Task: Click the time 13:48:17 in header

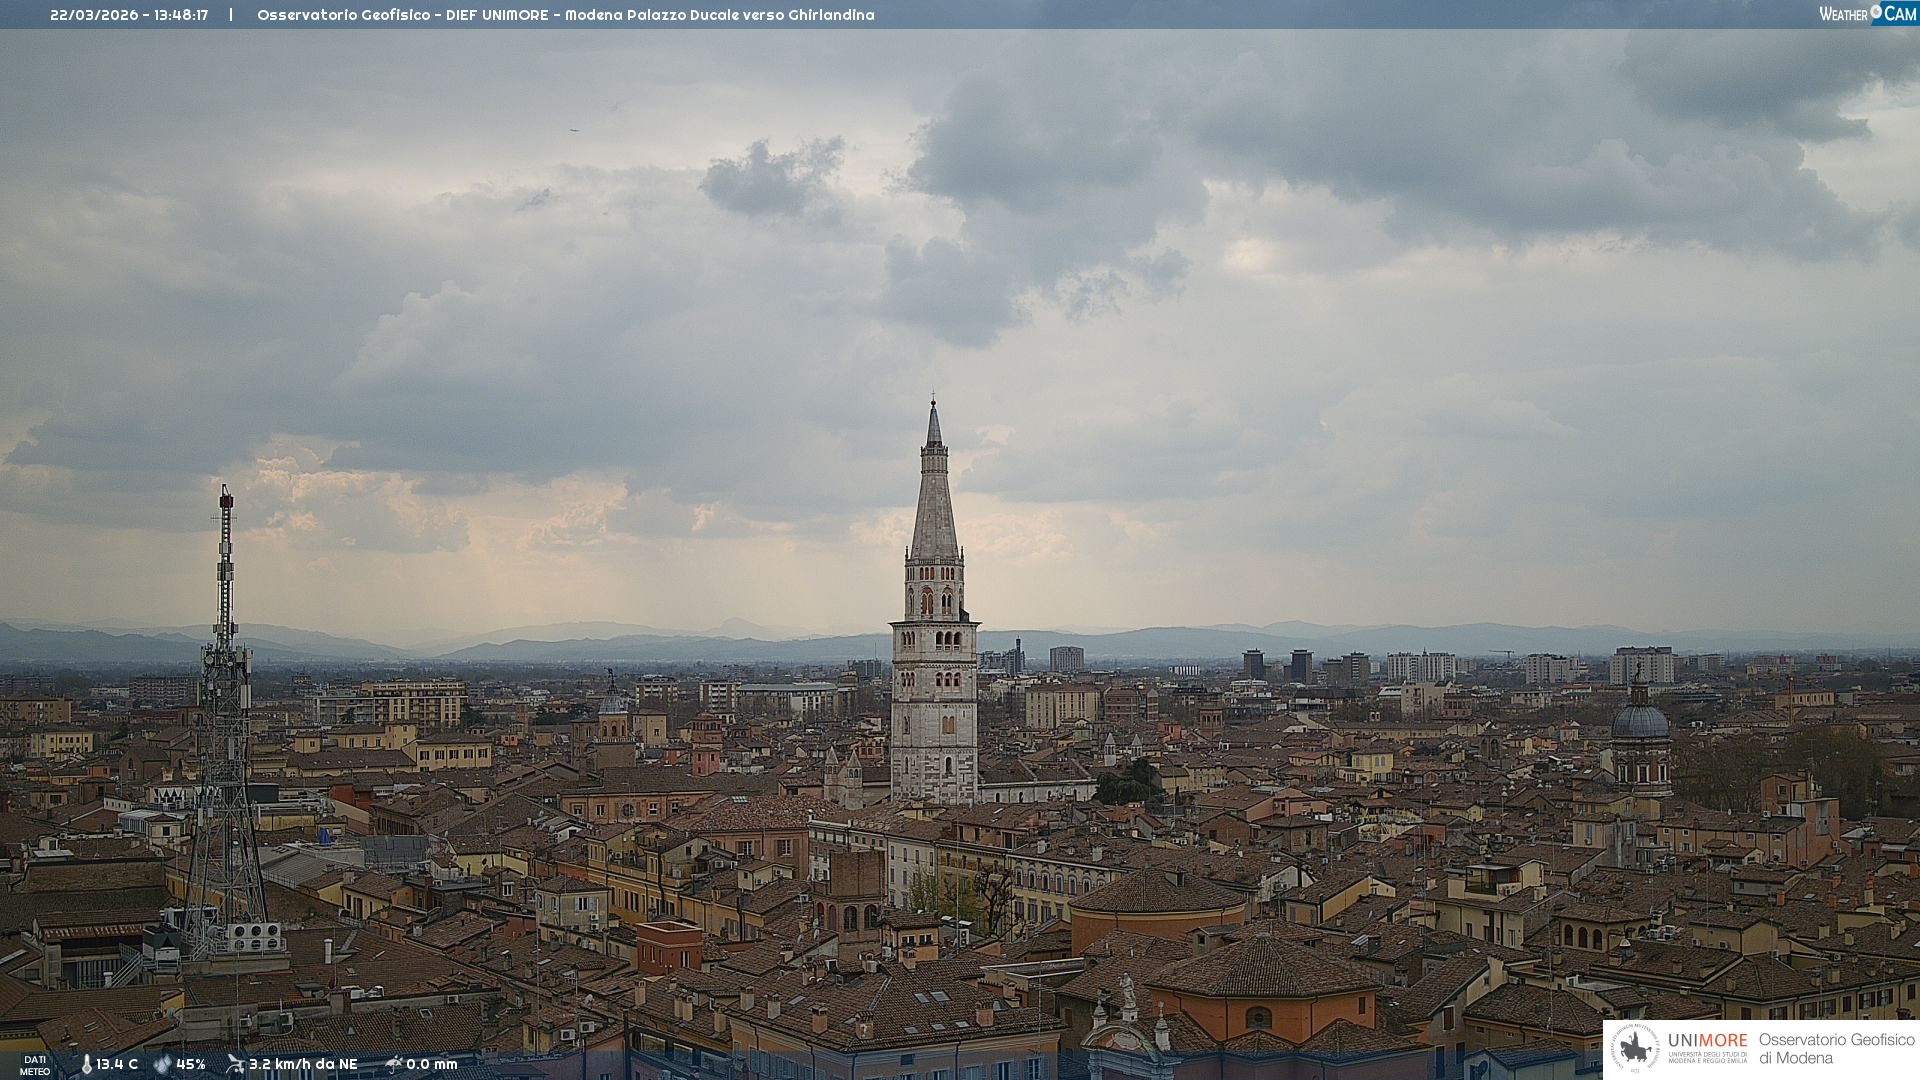Action: click(x=181, y=15)
